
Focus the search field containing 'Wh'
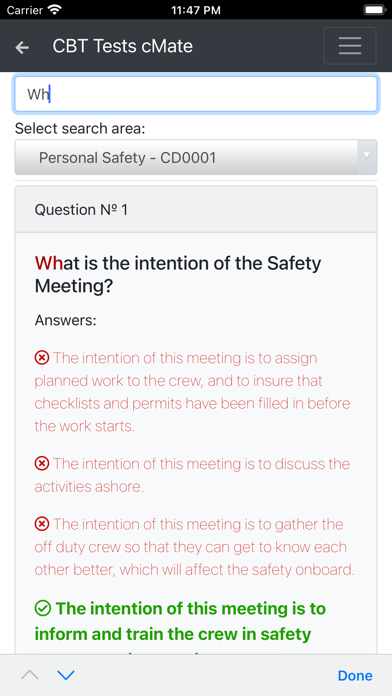pyautogui.click(x=196, y=94)
